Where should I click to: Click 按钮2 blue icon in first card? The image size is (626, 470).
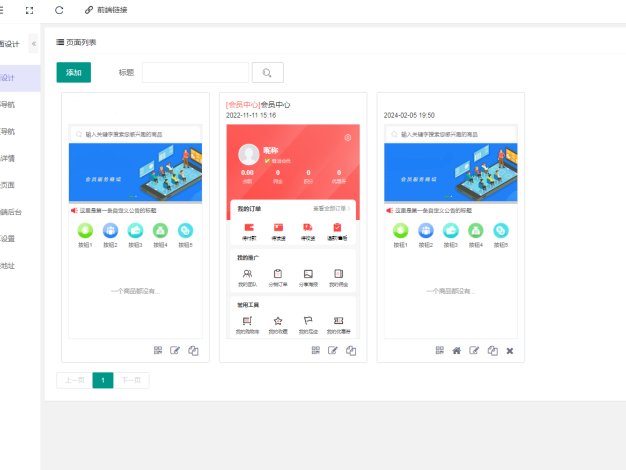tap(110, 231)
